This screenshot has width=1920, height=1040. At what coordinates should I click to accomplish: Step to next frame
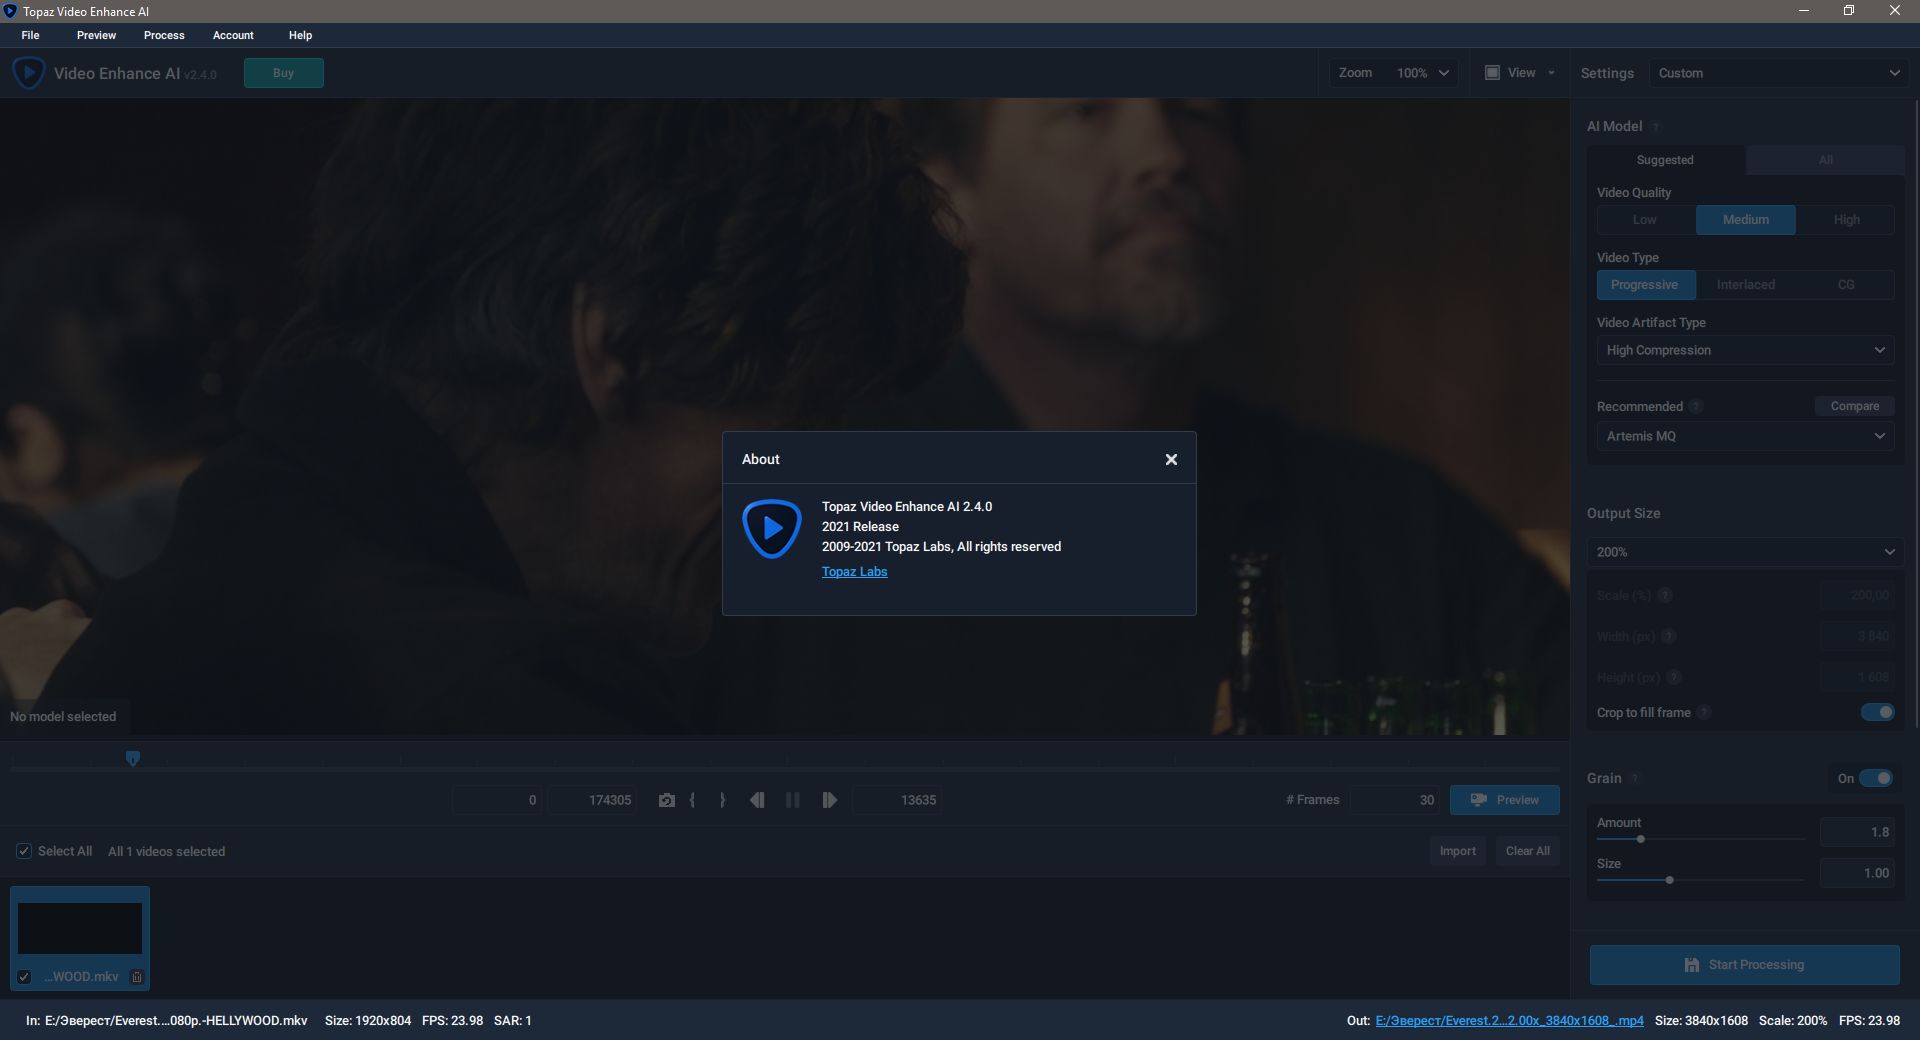pyautogui.click(x=829, y=800)
